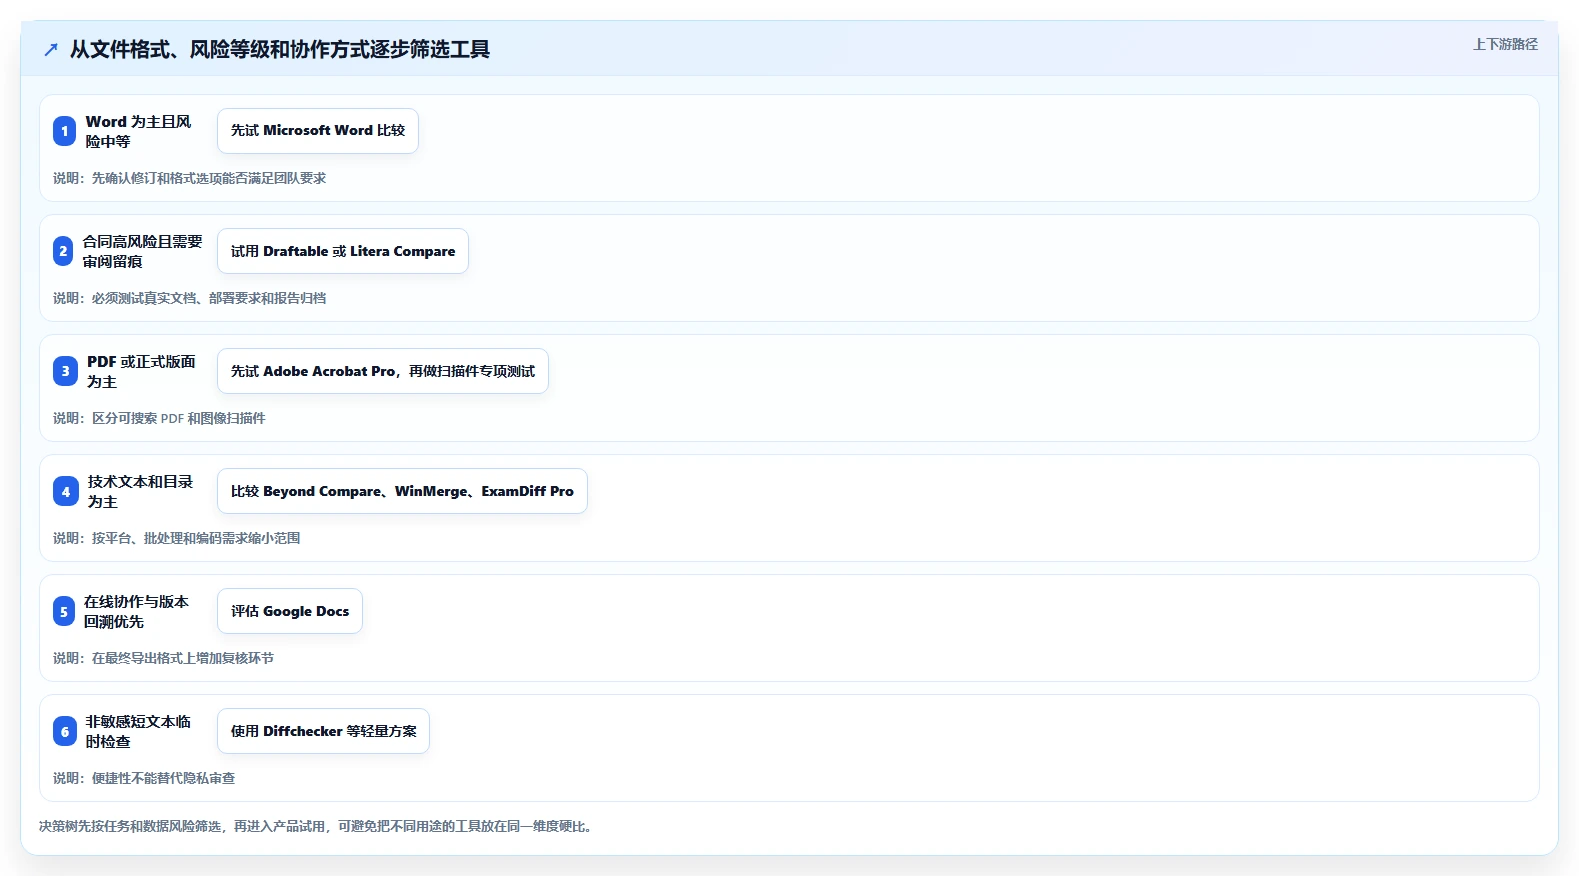
Task: Click the 先试 Microsoft Word 比较 button
Action: point(318,131)
